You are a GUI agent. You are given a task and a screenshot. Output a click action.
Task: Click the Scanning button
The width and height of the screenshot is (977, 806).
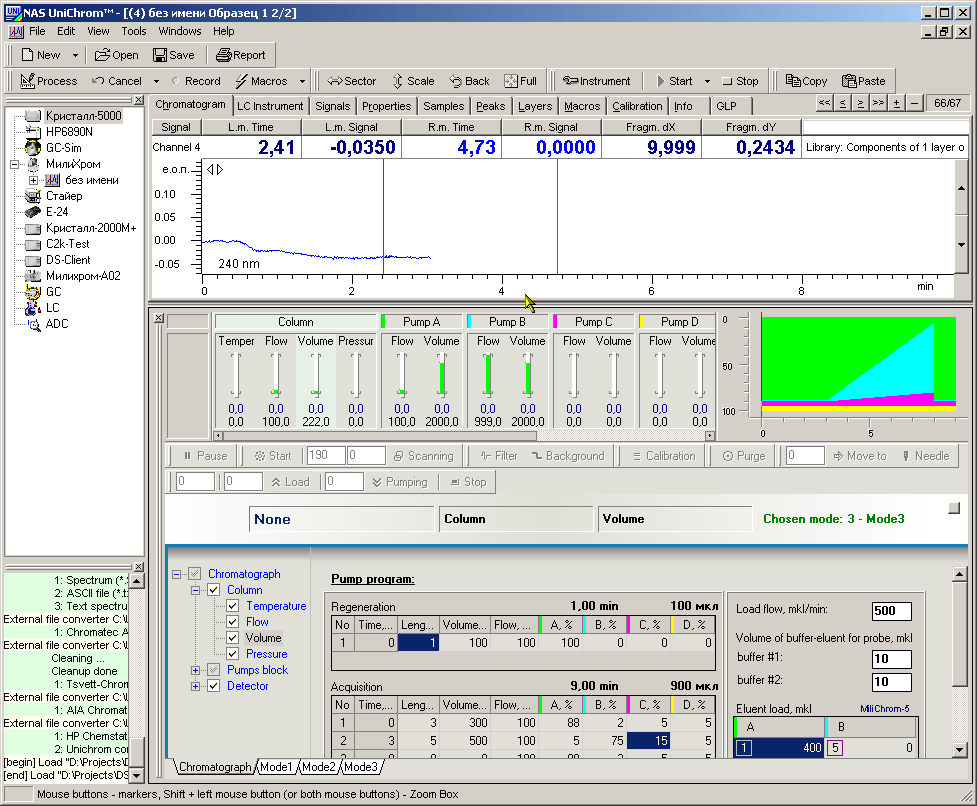pyautogui.click(x=424, y=456)
